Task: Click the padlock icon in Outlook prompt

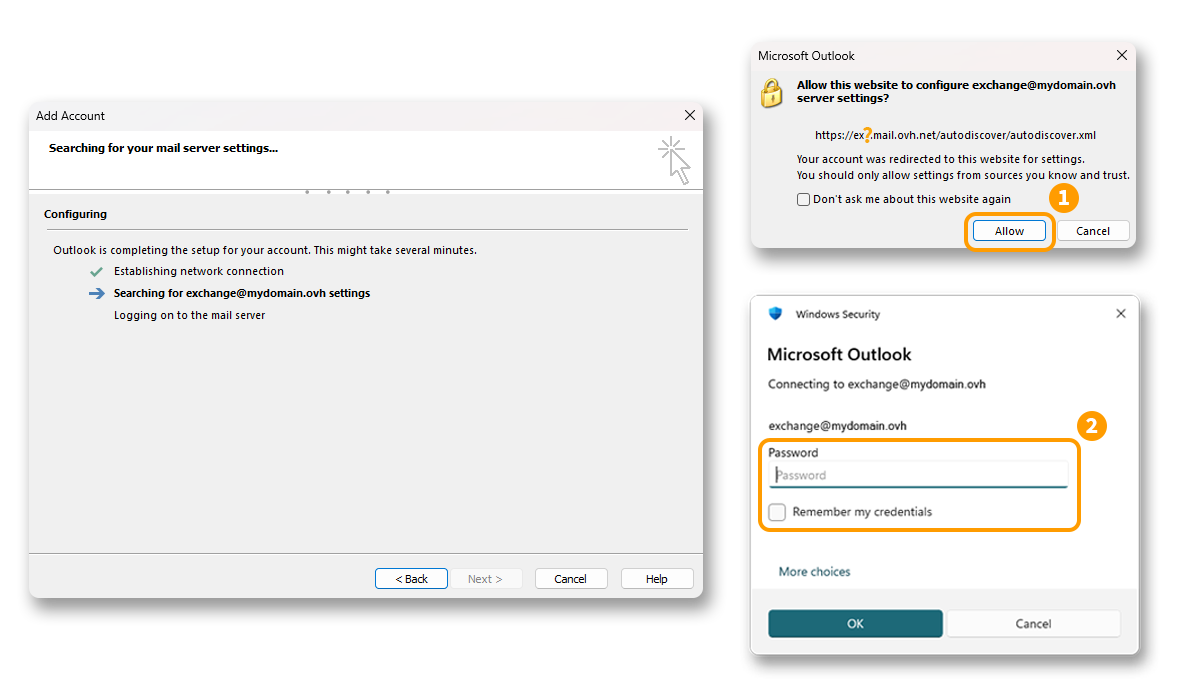Action: 771,92
